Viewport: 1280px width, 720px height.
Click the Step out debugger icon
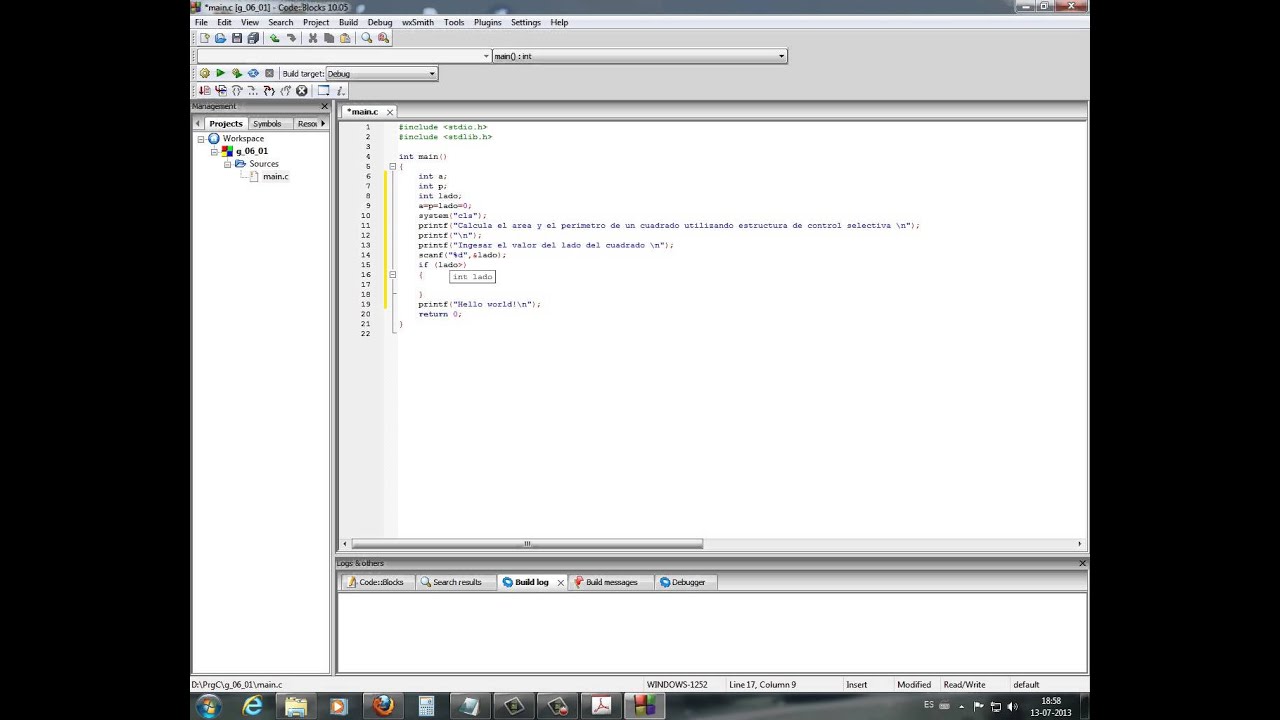pyautogui.click(x=285, y=90)
